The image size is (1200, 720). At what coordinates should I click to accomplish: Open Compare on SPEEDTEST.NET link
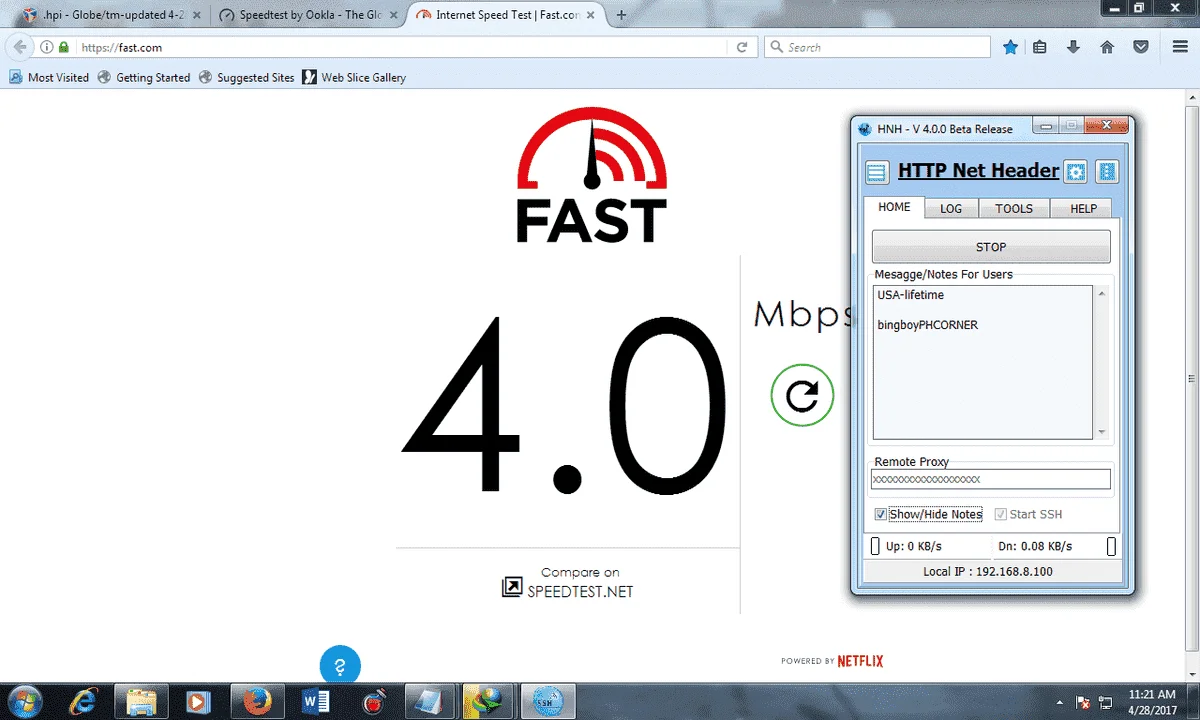(x=568, y=582)
